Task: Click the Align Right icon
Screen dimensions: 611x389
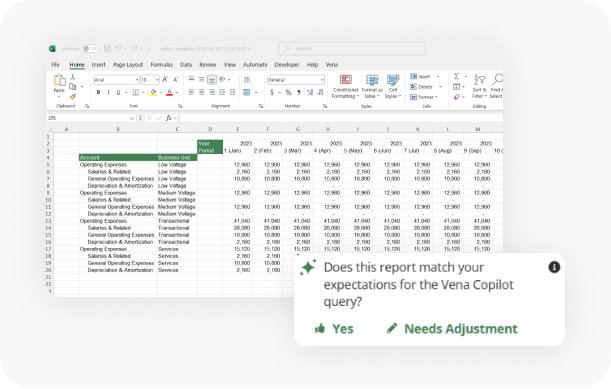Action: click(212, 92)
